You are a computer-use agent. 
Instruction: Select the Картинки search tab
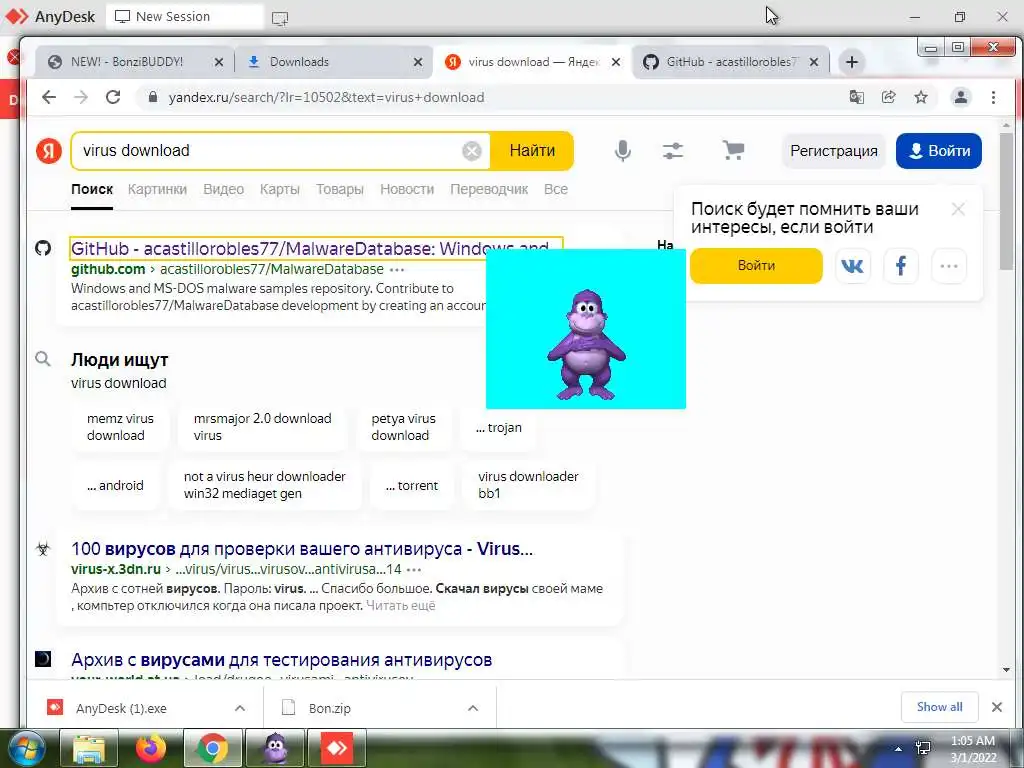click(157, 189)
